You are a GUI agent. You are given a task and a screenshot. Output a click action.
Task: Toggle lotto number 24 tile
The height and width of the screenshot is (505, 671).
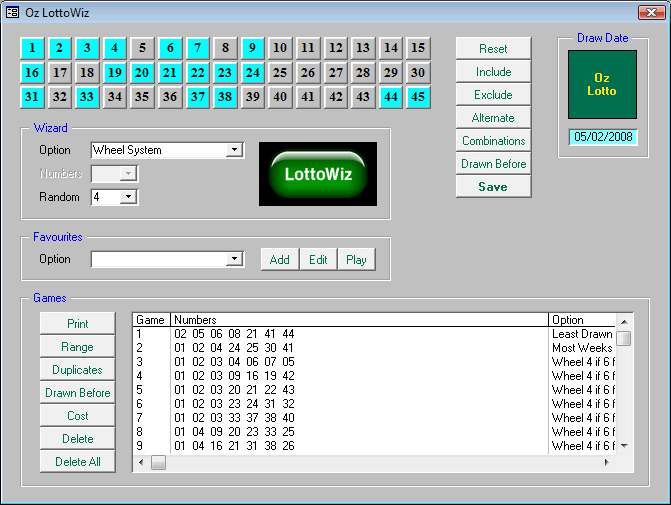[252, 72]
